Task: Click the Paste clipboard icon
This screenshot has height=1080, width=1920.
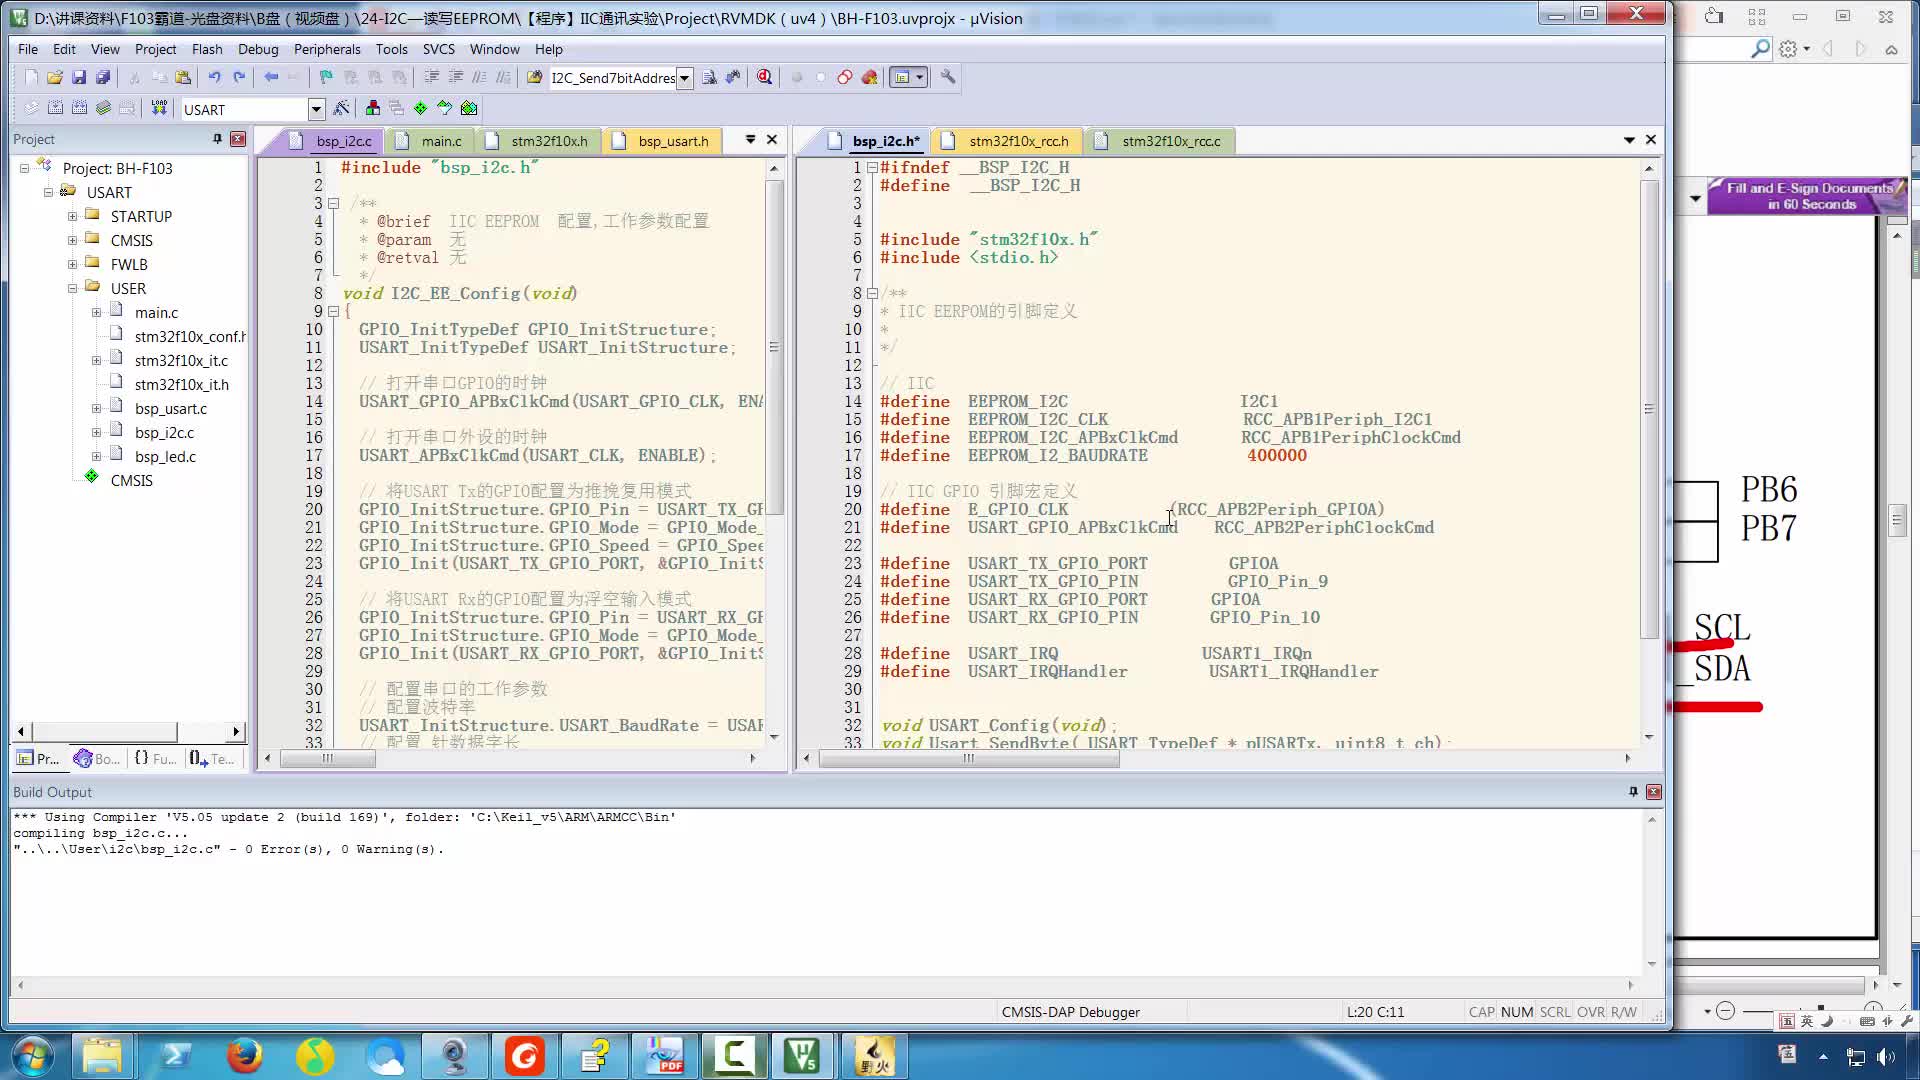Action: point(183,77)
